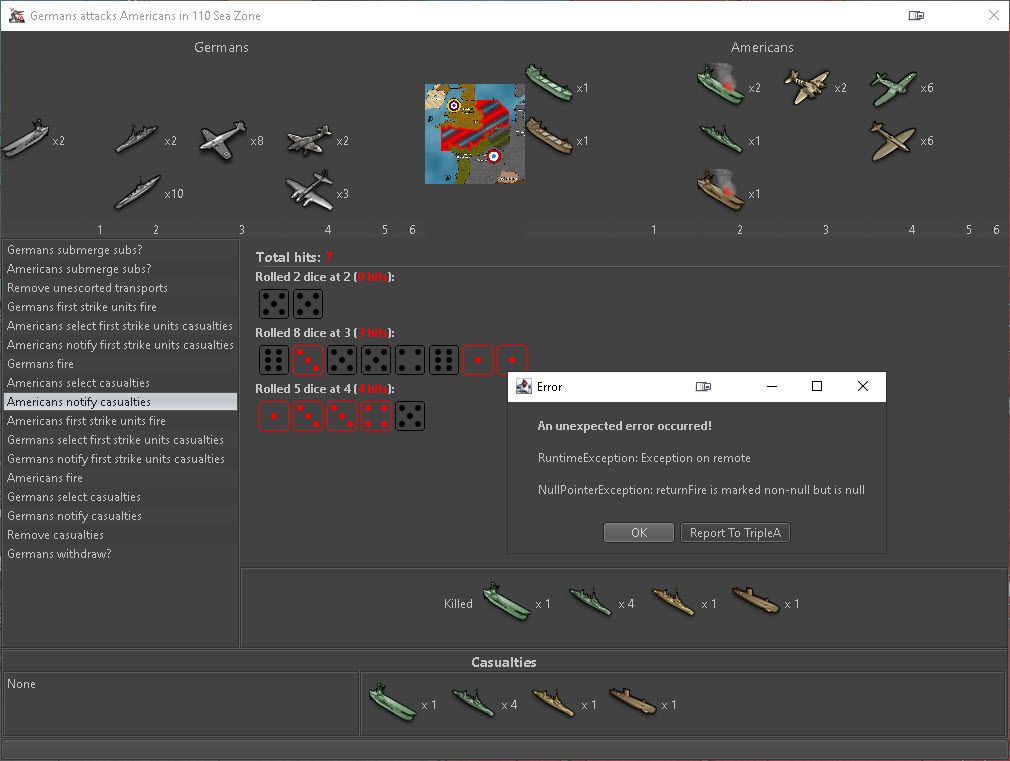1010x761 pixels.
Task: Click the German submarine x10 unit icon
Action: pyautogui.click(x=137, y=193)
